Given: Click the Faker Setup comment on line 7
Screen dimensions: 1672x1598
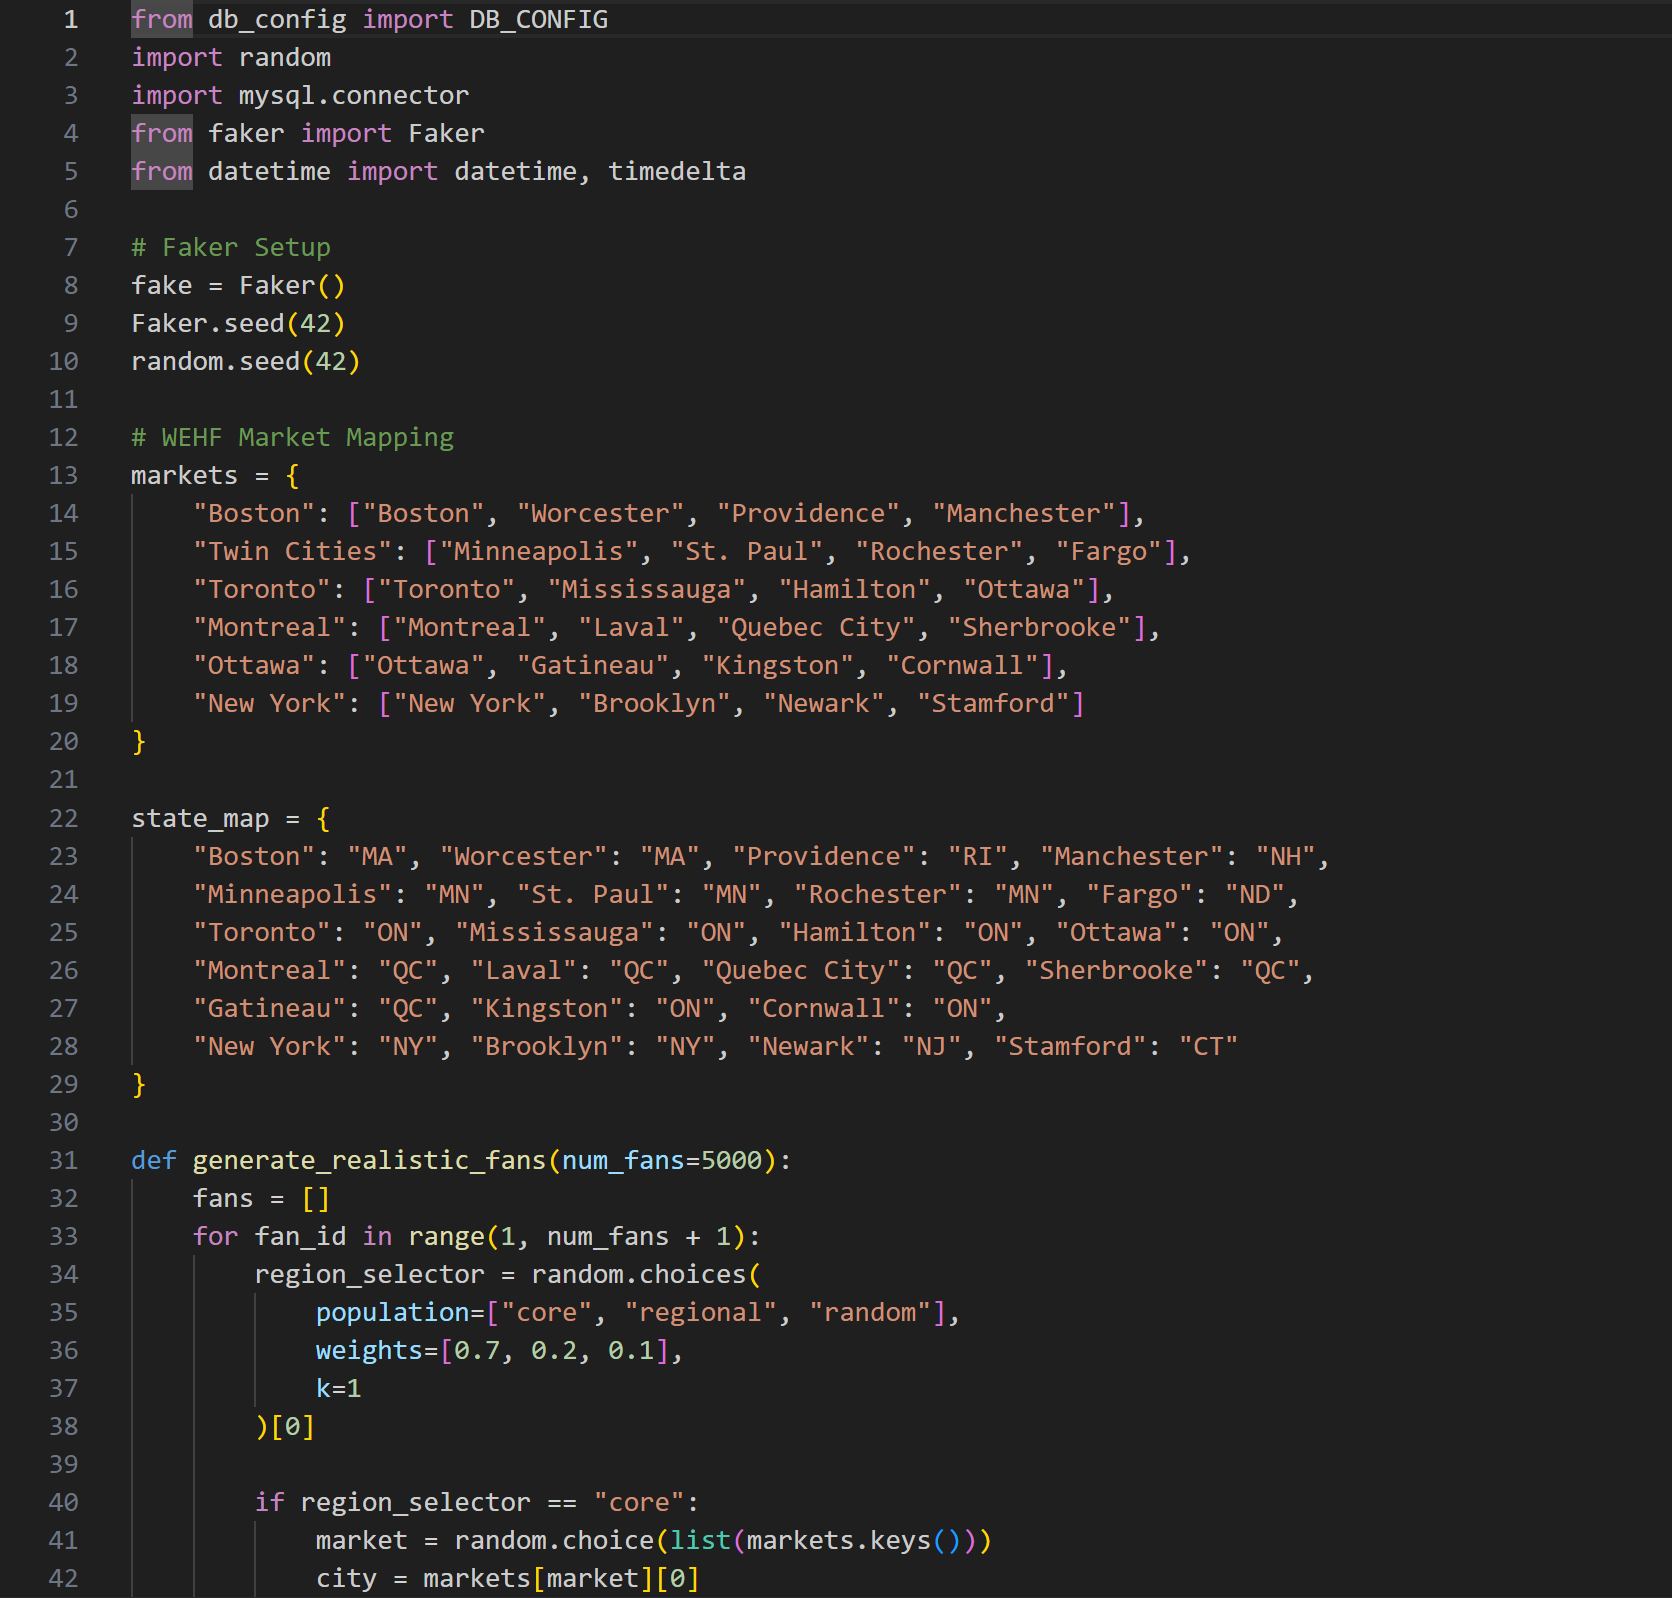Looking at the screenshot, I should (x=231, y=247).
